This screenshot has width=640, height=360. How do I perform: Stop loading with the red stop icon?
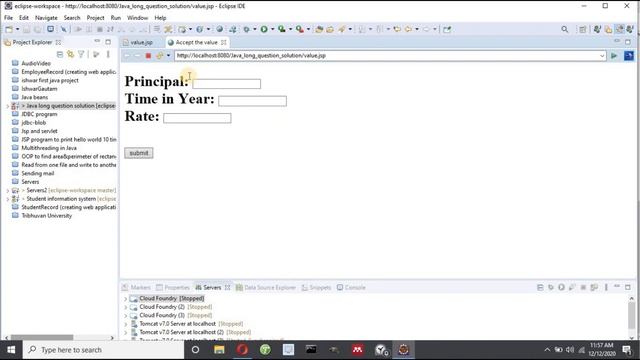click(148, 56)
